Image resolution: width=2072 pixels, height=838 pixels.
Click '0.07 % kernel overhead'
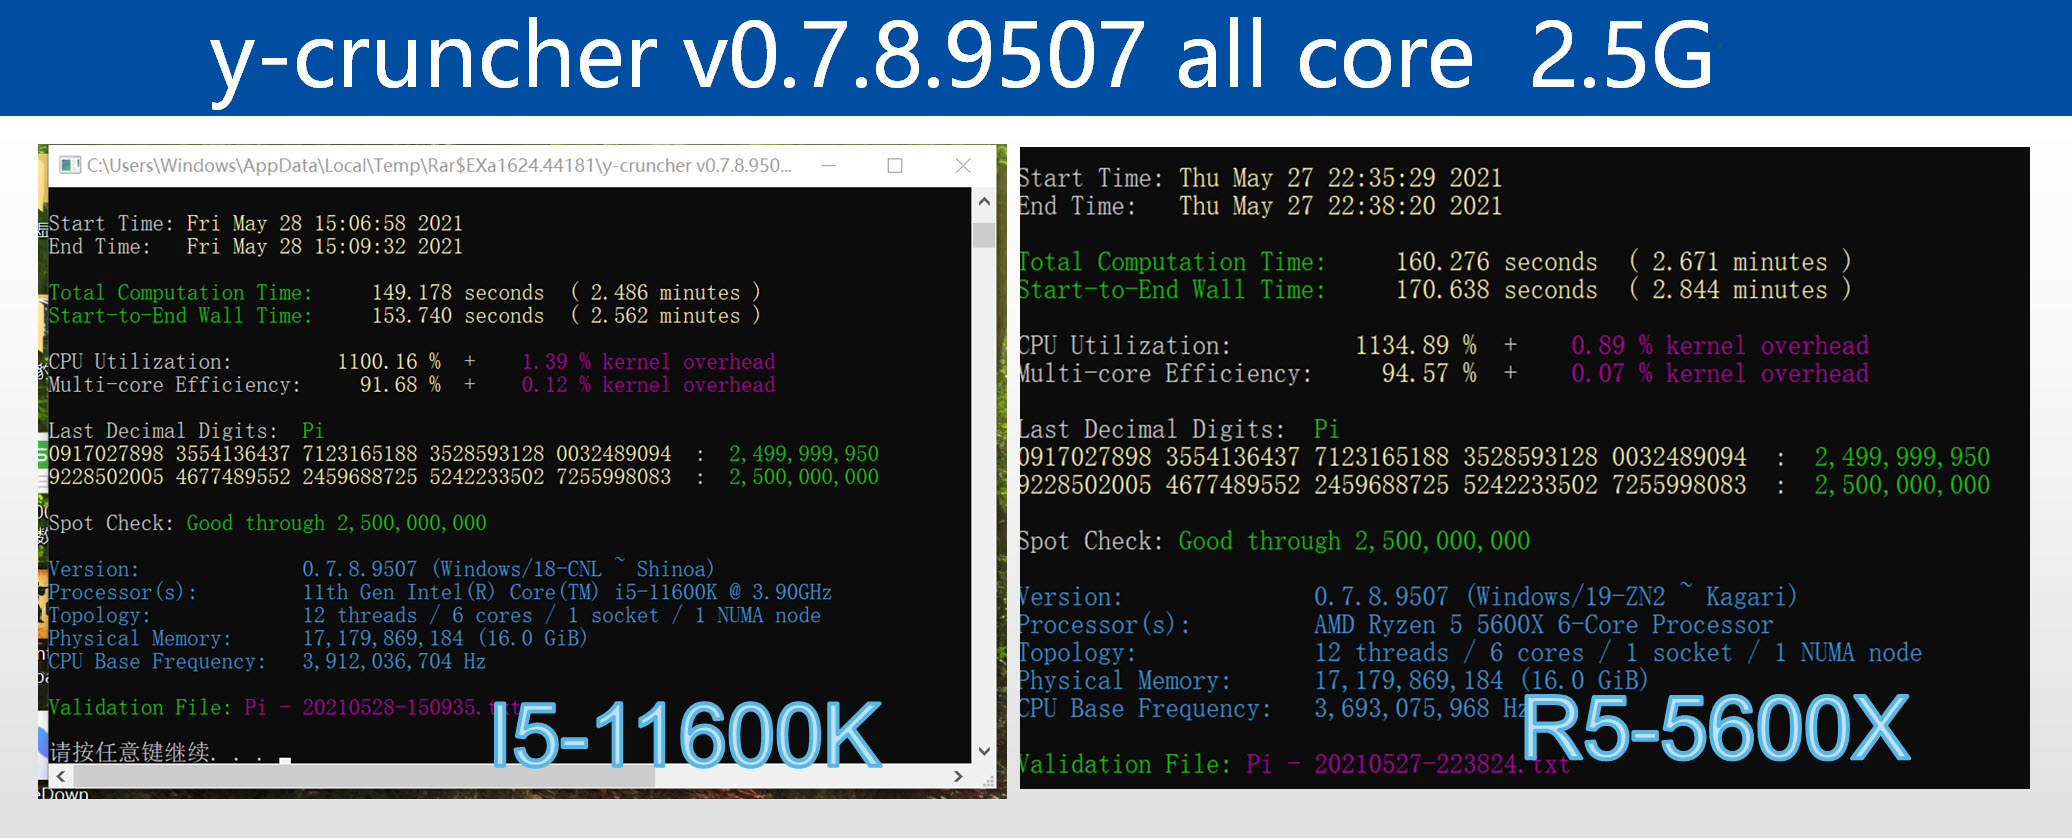pos(1720,373)
